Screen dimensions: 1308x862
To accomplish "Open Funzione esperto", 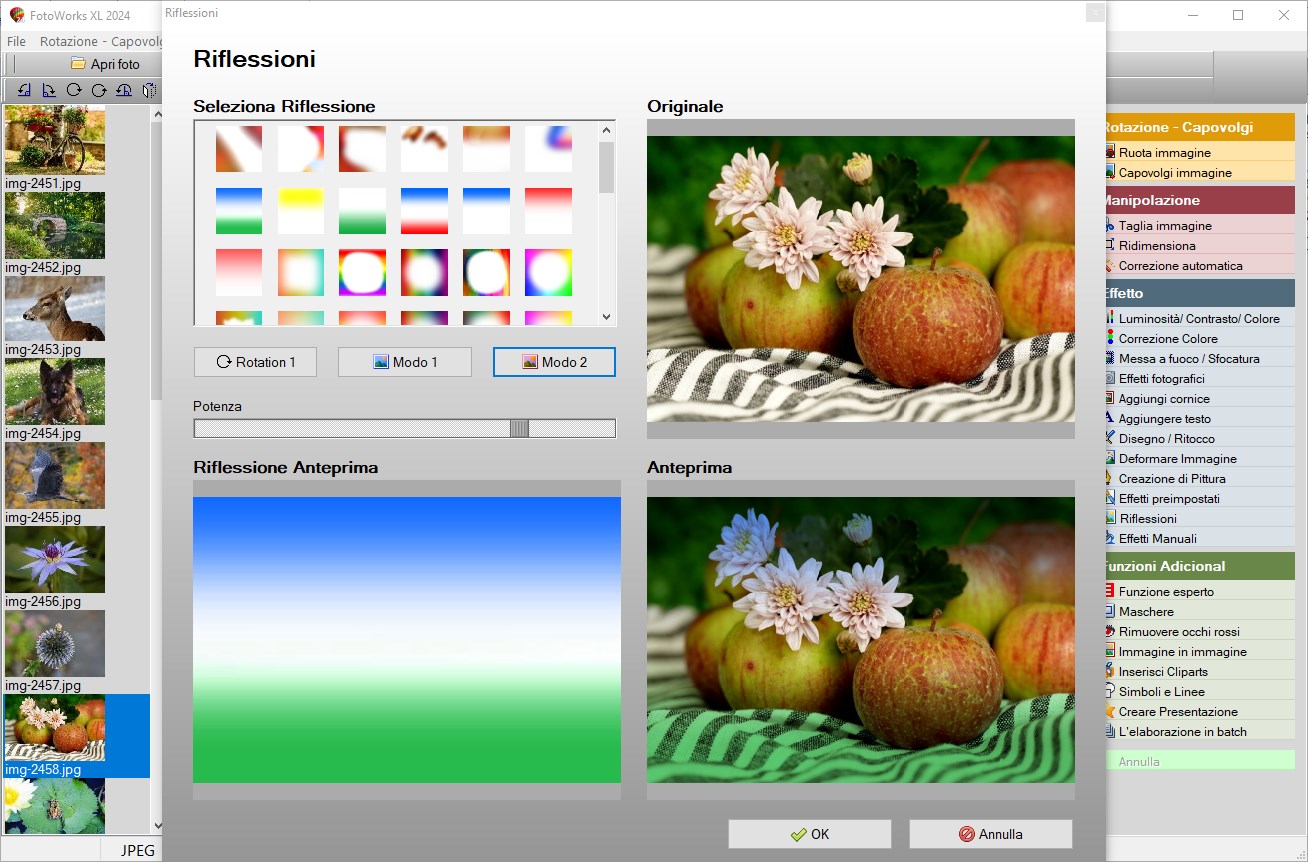I will (1198, 591).
